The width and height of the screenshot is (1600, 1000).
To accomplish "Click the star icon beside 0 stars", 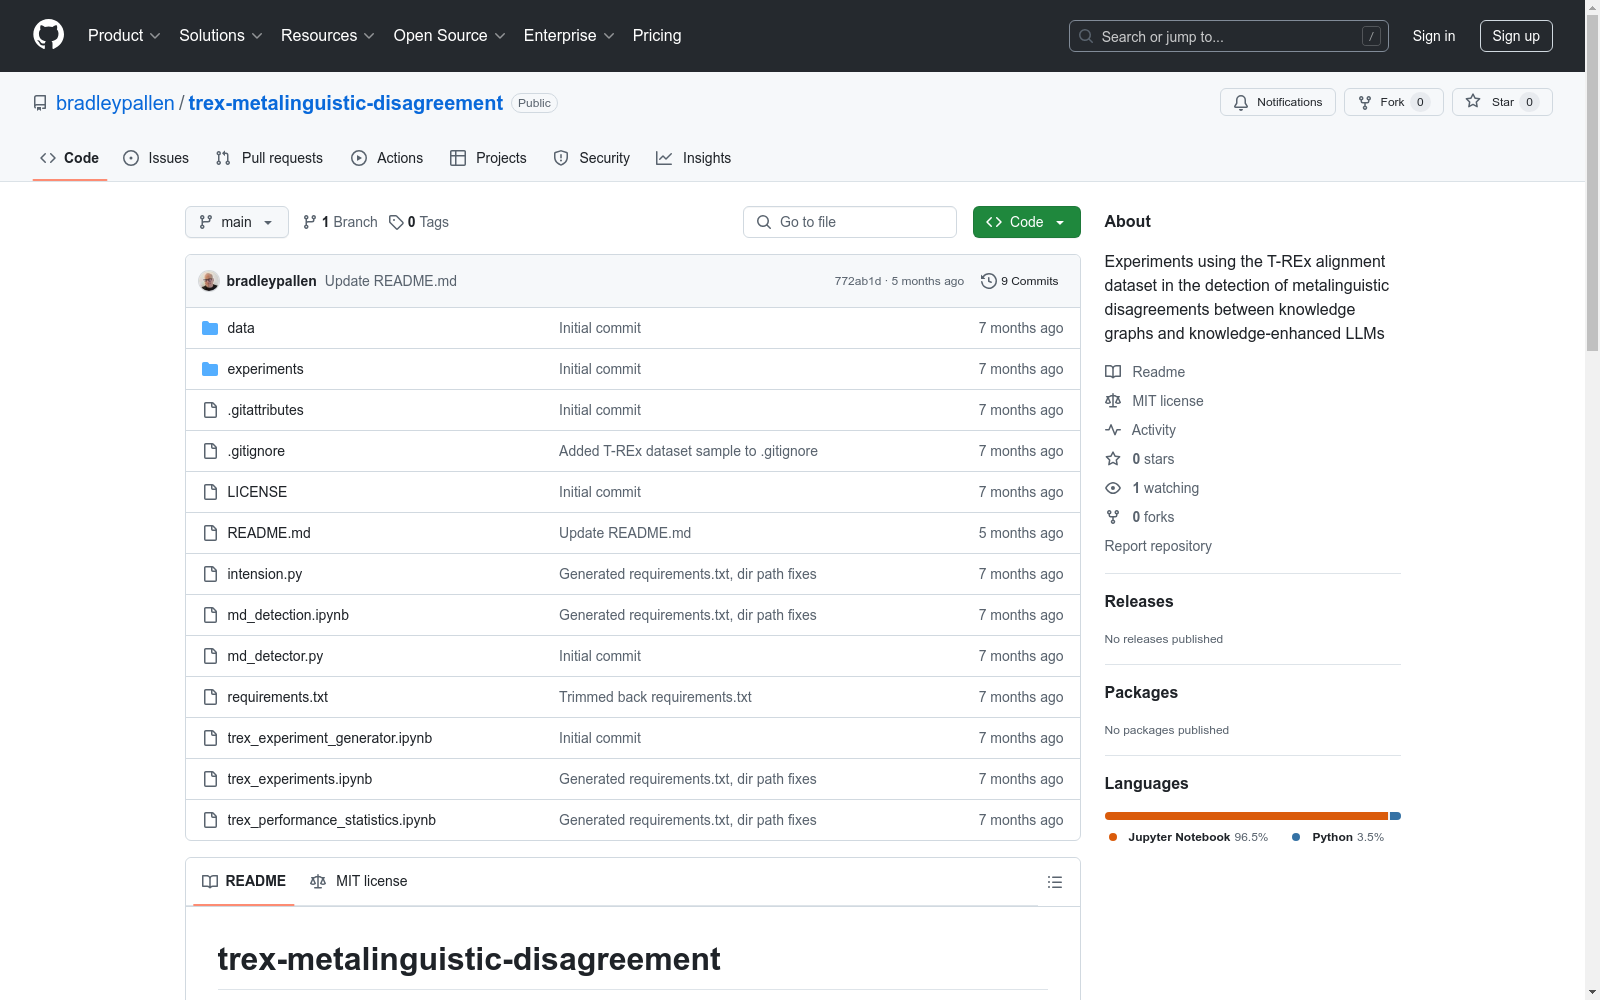I will click(x=1113, y=459).
